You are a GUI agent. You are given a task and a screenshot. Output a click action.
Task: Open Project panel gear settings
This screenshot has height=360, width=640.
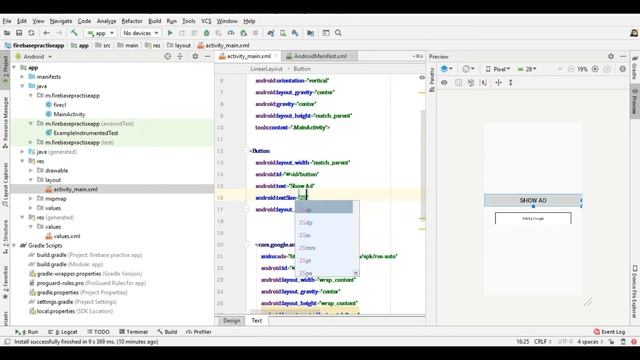click(x=195, y=56)
